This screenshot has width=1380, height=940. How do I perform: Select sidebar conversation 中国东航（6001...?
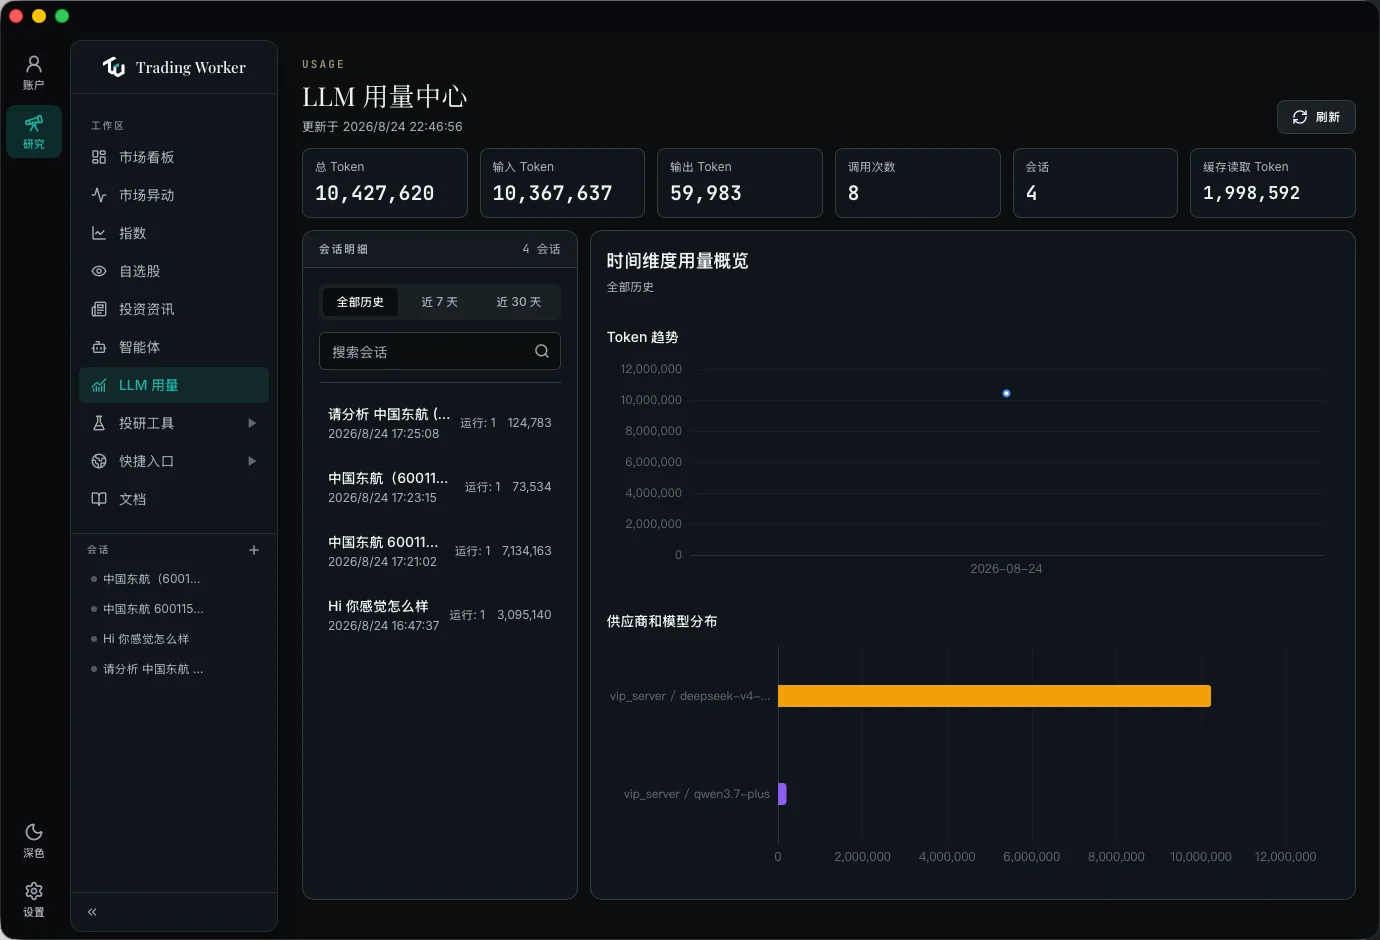tap(152, 579)
